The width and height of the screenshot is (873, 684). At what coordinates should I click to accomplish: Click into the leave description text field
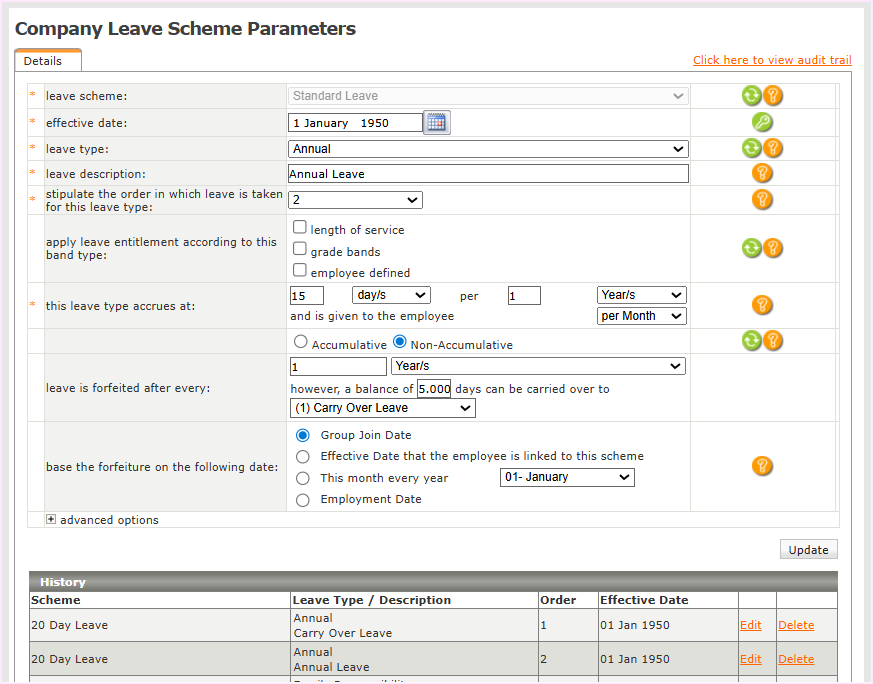coord(488,174)
